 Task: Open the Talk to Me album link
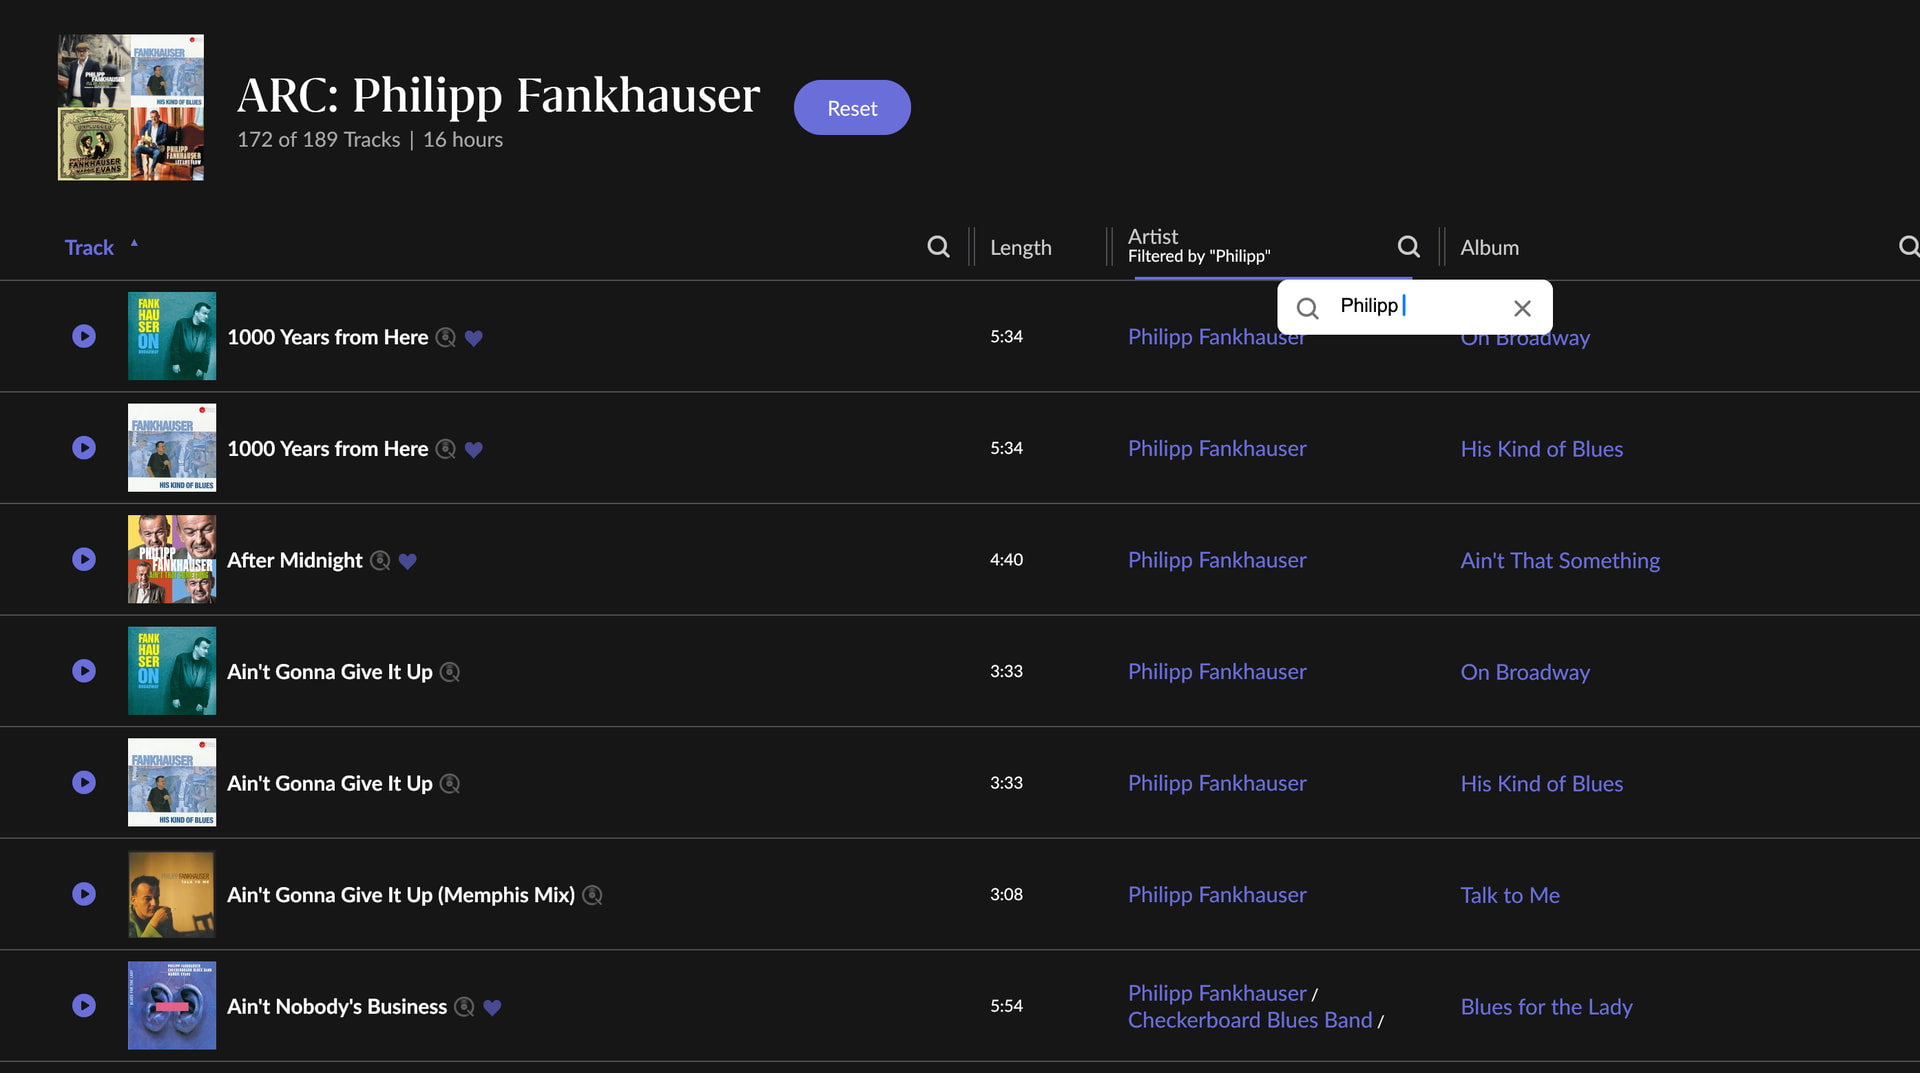tap(1509, 895)
